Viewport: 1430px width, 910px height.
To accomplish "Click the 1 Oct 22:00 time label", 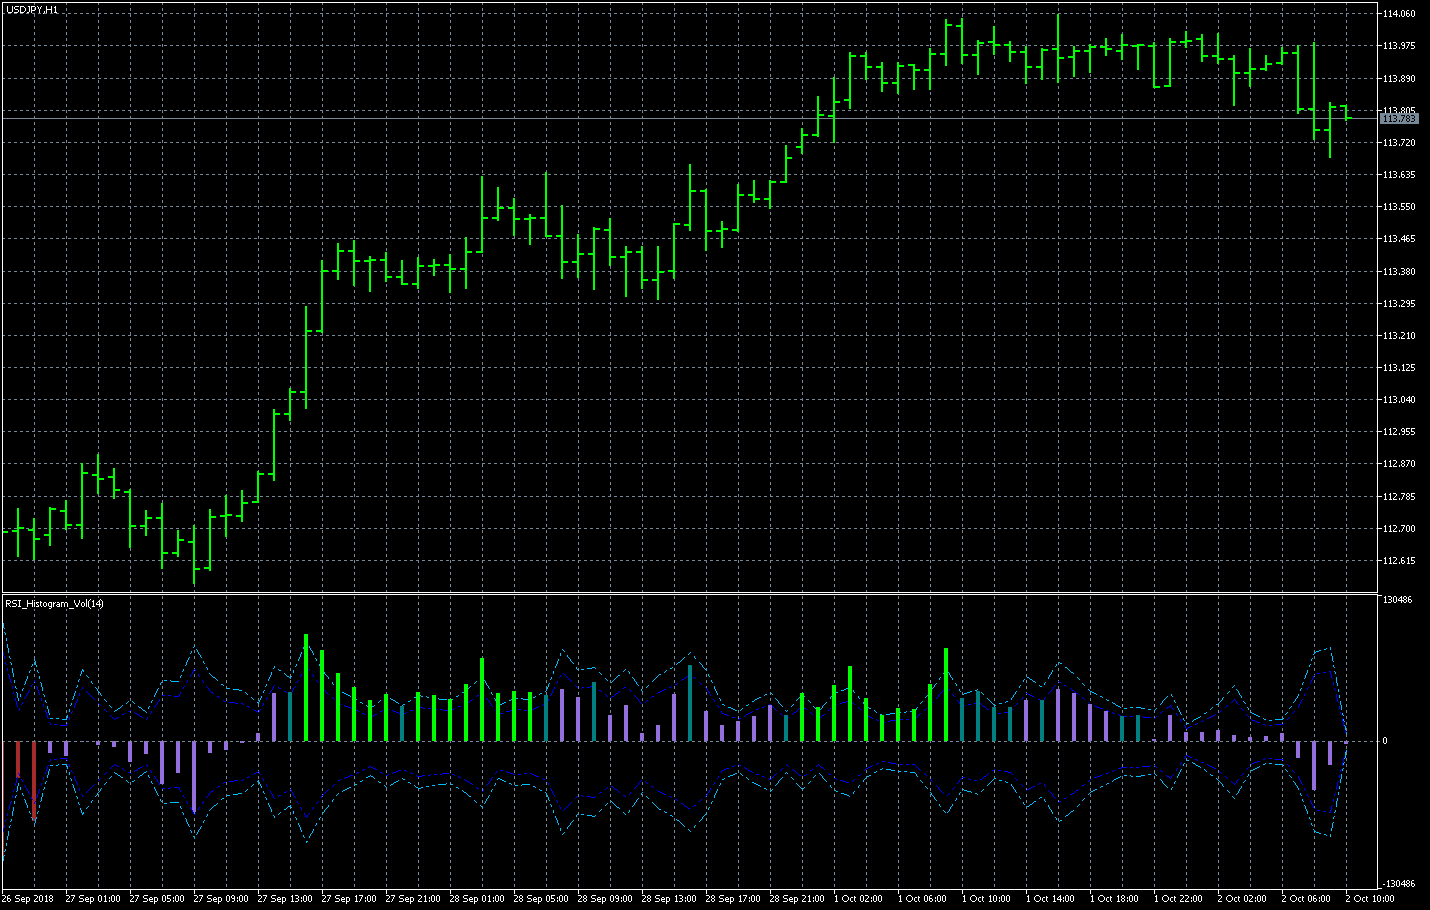I will click(x=1178, y=899).
